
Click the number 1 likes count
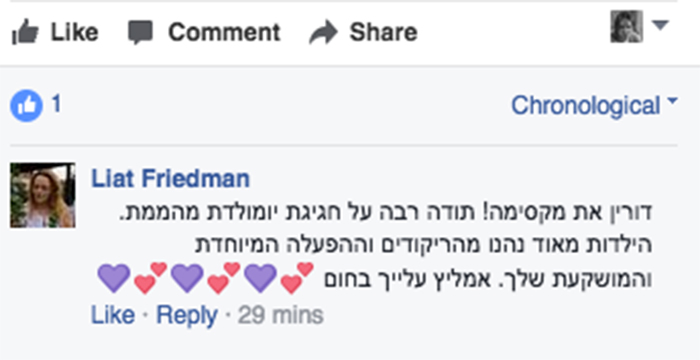tap(56, 104)
